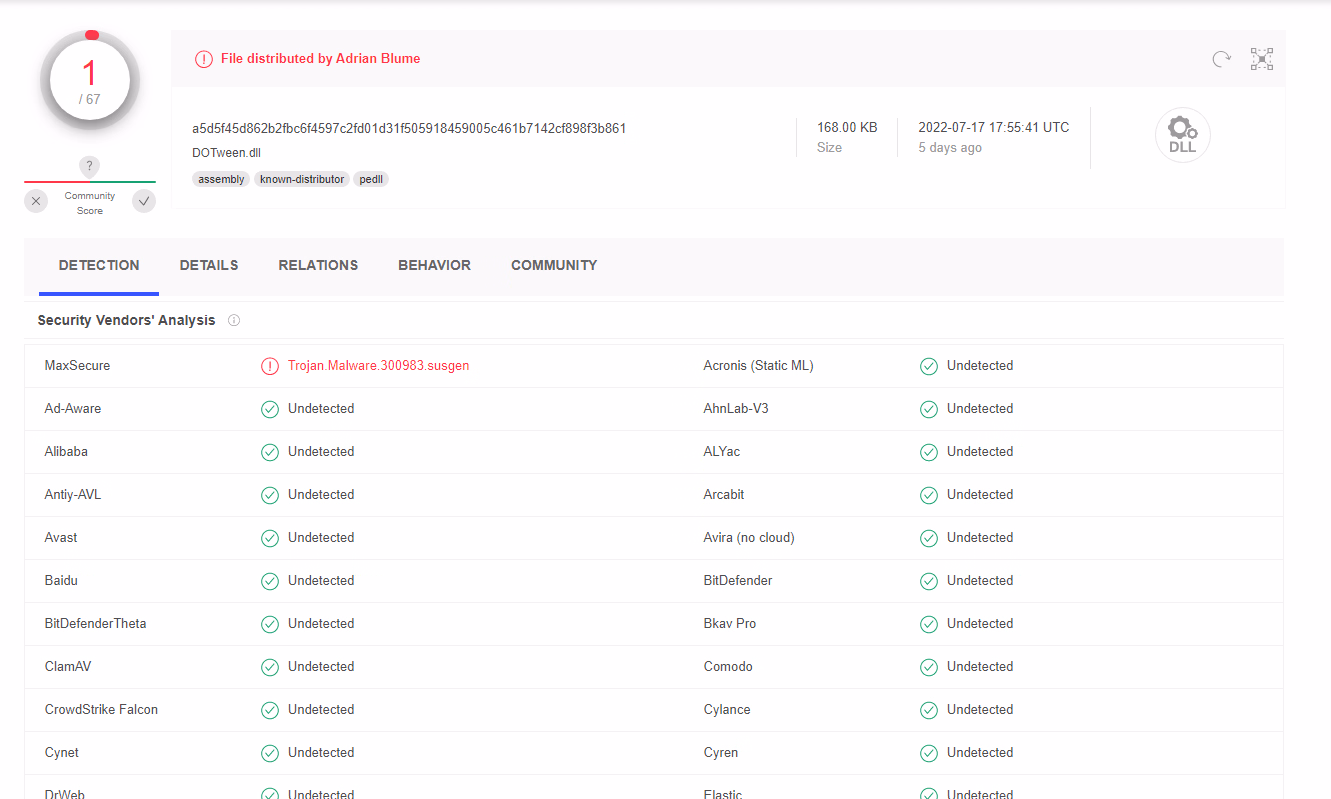
Task: Click the pedll tag
Action: pos(371,179)
